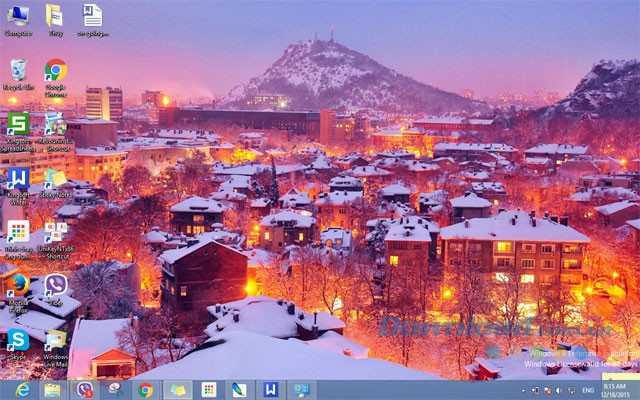640x400 pixels.
Task: Open the desktop shortcut right of Kingsoft Spreadsheets
Action: tap(56, 131)
